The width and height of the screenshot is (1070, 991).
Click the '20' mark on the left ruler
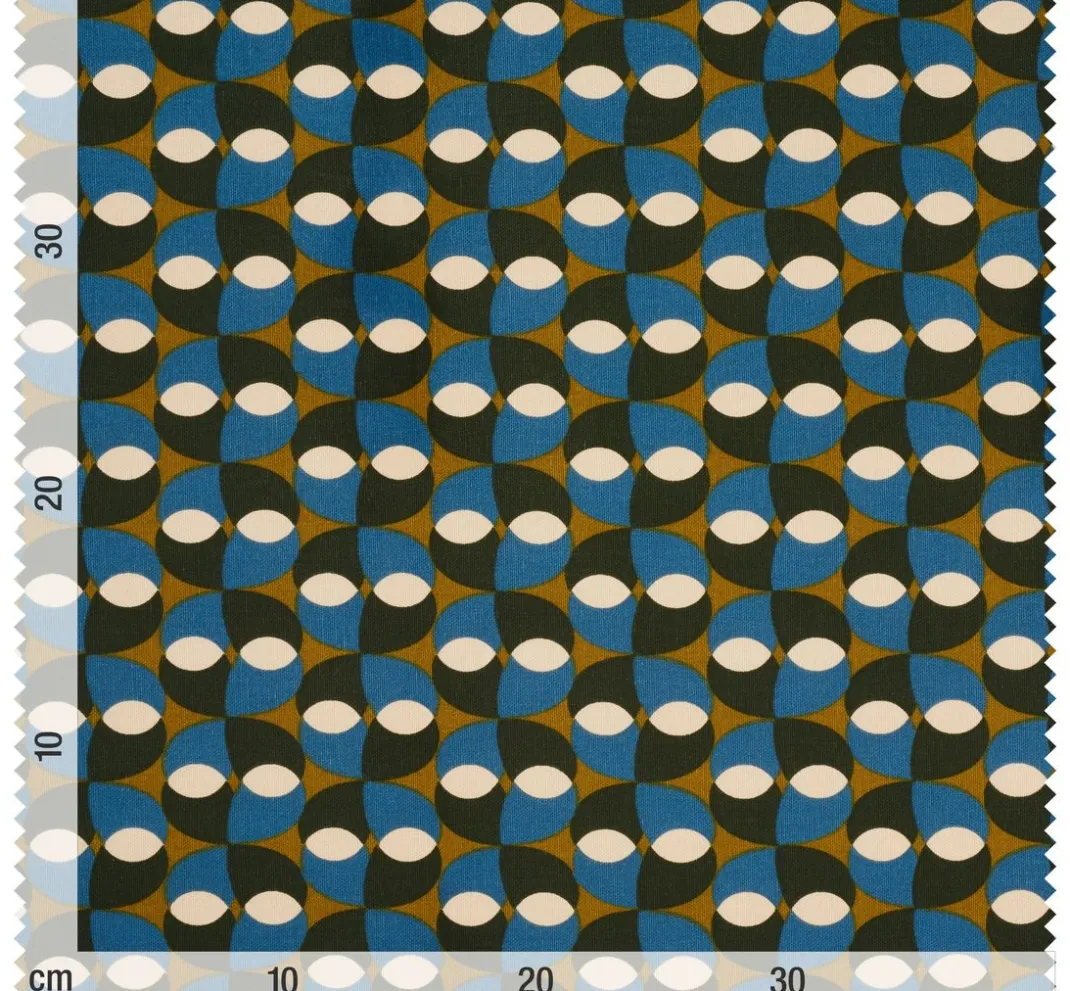pyautogui.click(x=49, y=493)
